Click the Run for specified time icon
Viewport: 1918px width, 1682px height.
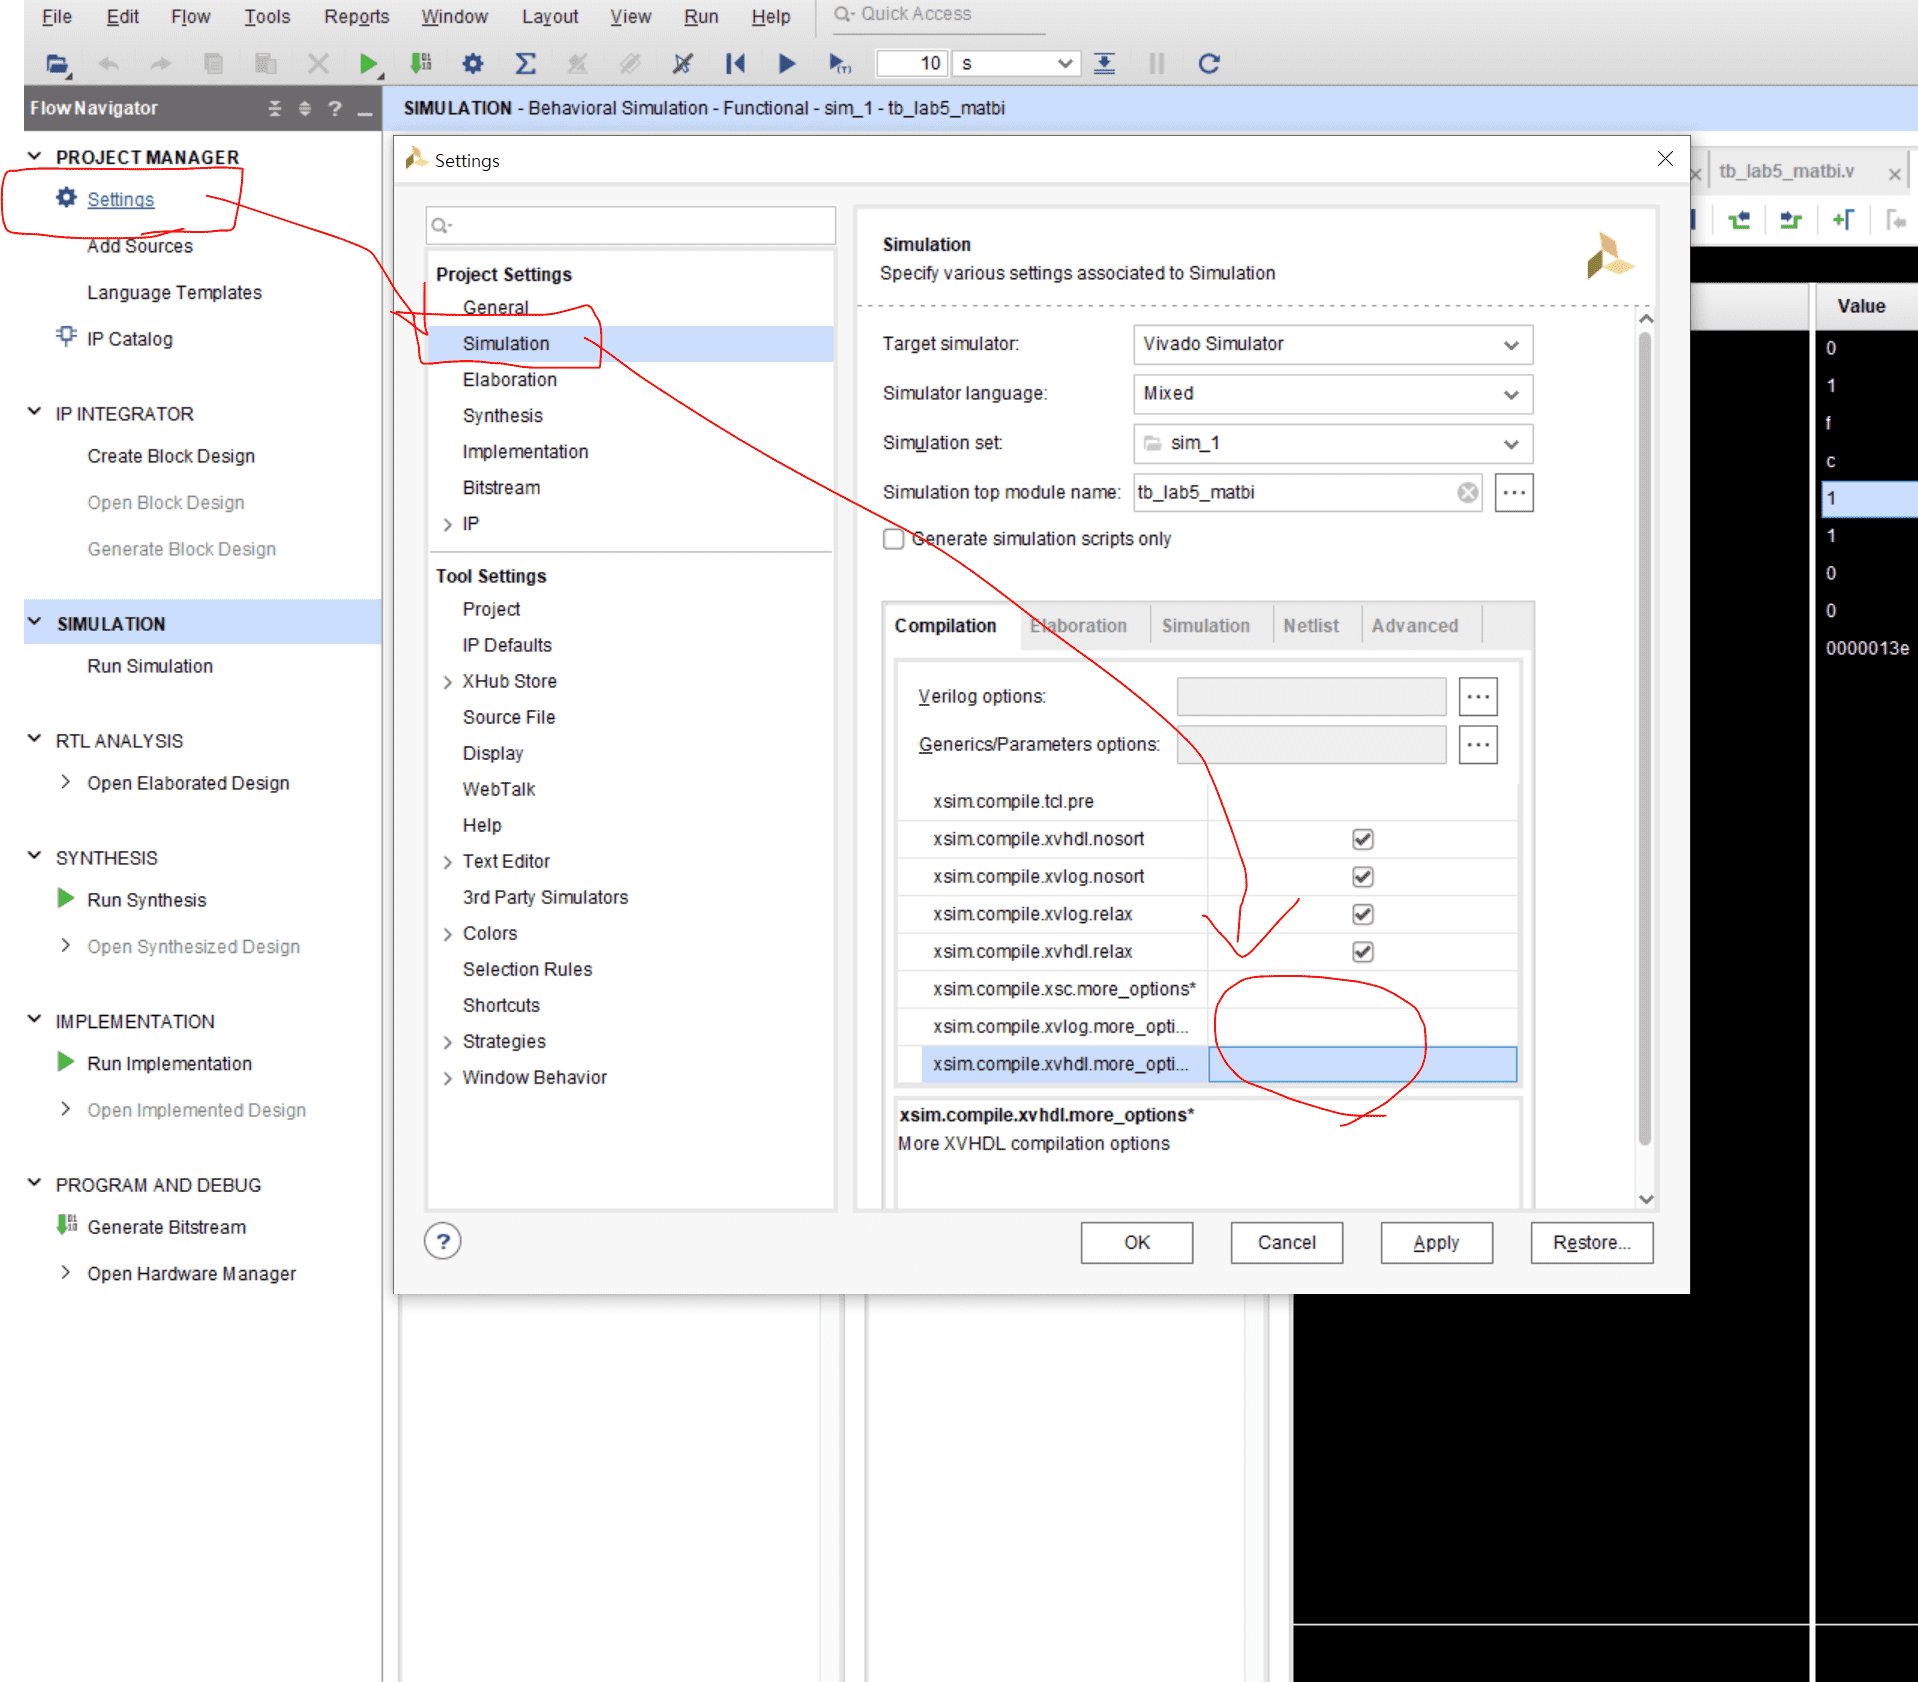click(x=839, y=64)
